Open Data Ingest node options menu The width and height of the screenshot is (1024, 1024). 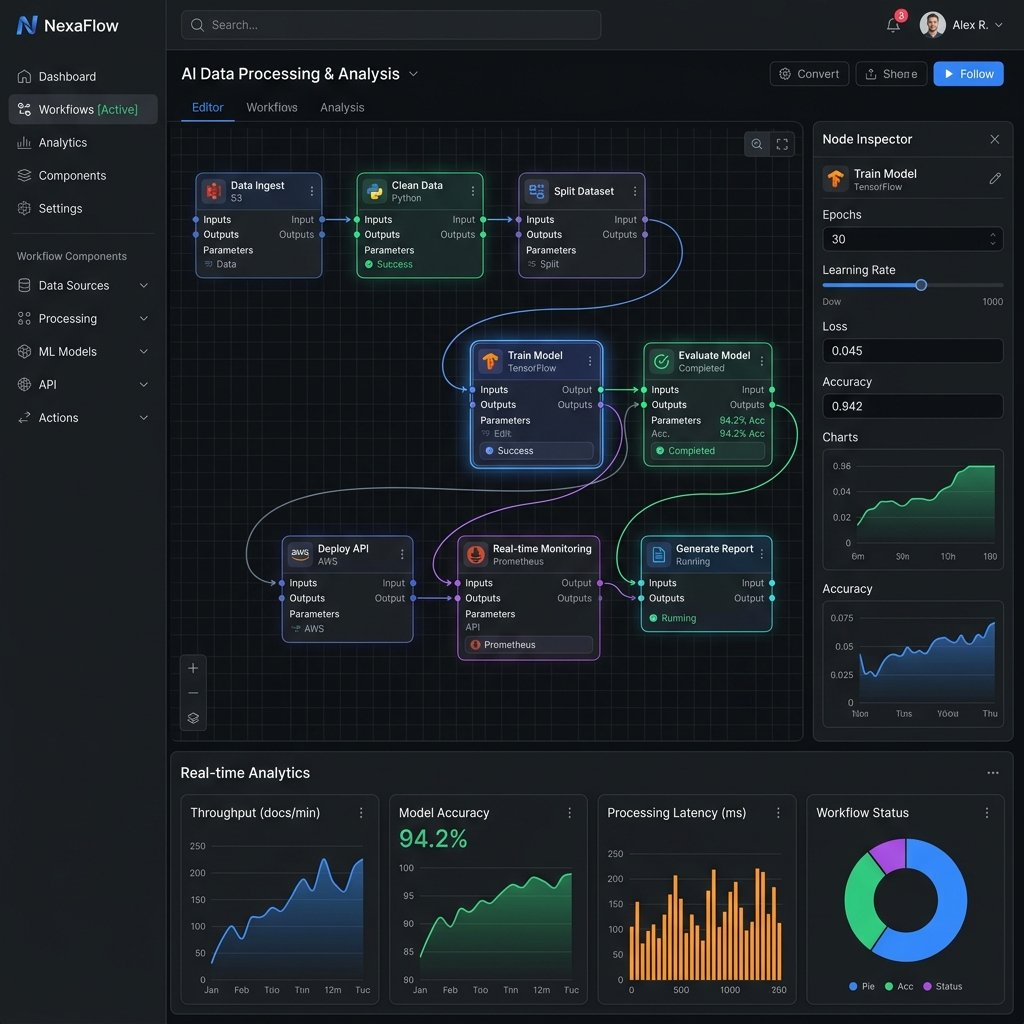312,191
